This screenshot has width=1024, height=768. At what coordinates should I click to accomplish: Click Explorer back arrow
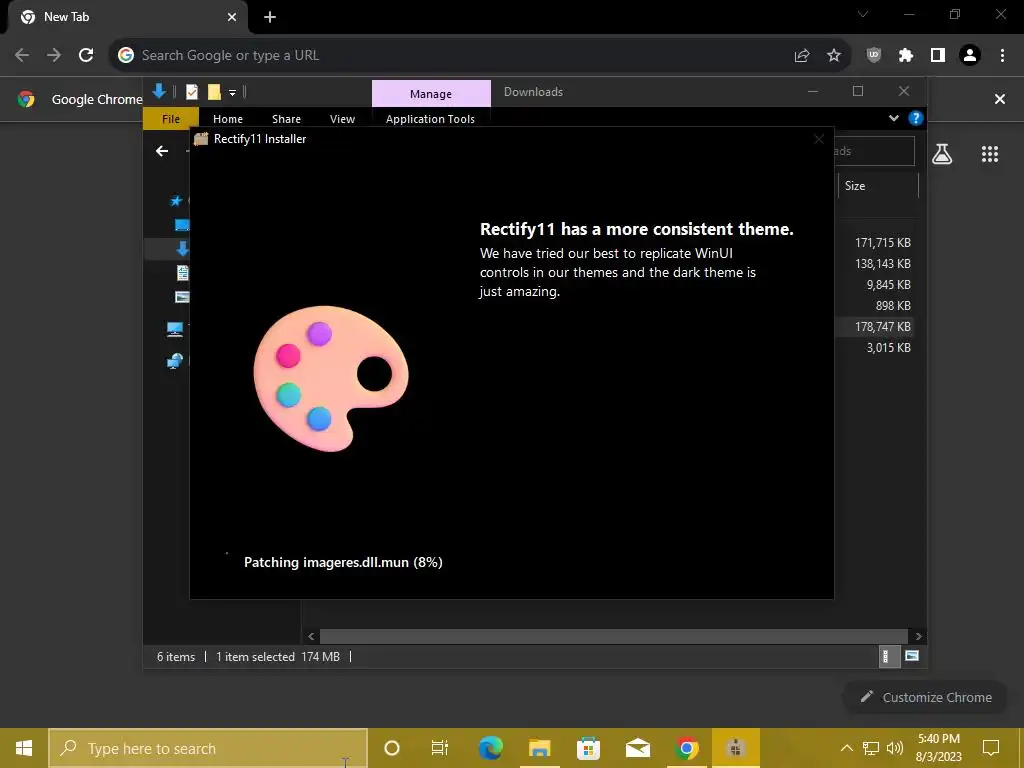click(162, 152)
